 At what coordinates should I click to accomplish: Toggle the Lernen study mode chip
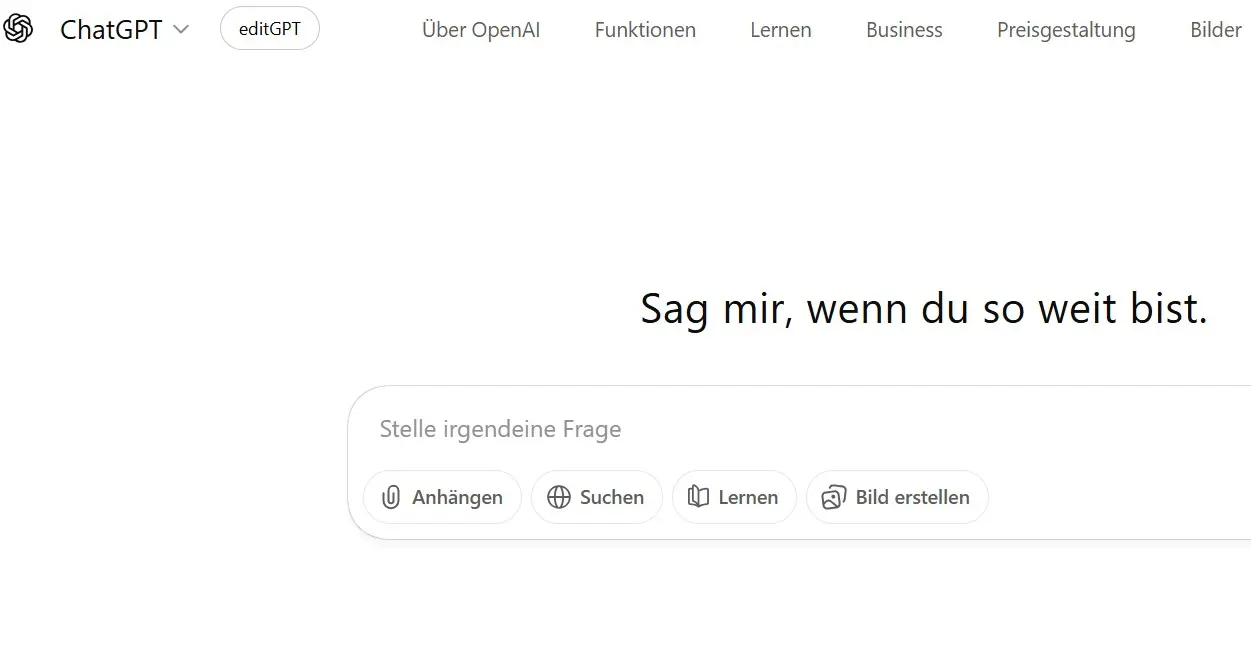(x=734, y=497)
